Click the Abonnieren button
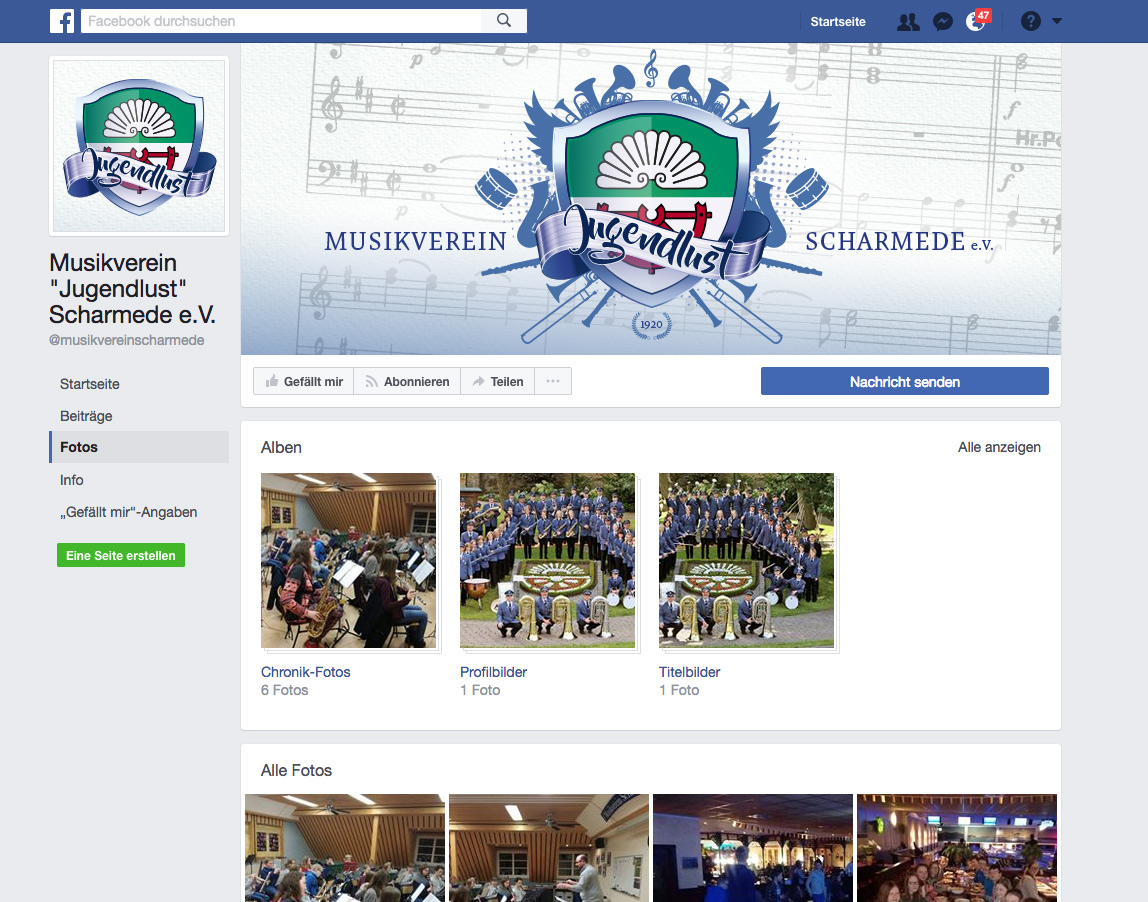Screen dimensions: 1148x902 point(407,381)
